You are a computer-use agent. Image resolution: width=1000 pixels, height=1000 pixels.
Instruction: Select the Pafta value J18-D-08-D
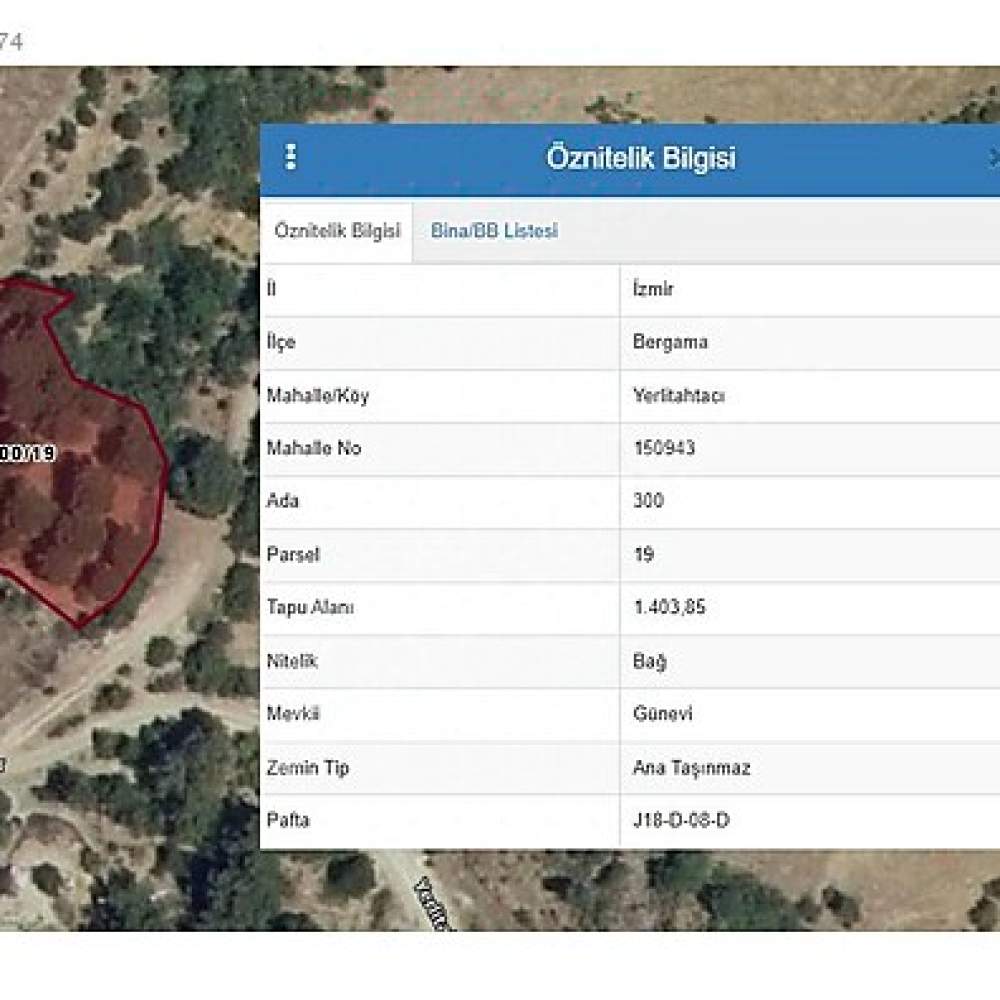coord(681,820)
